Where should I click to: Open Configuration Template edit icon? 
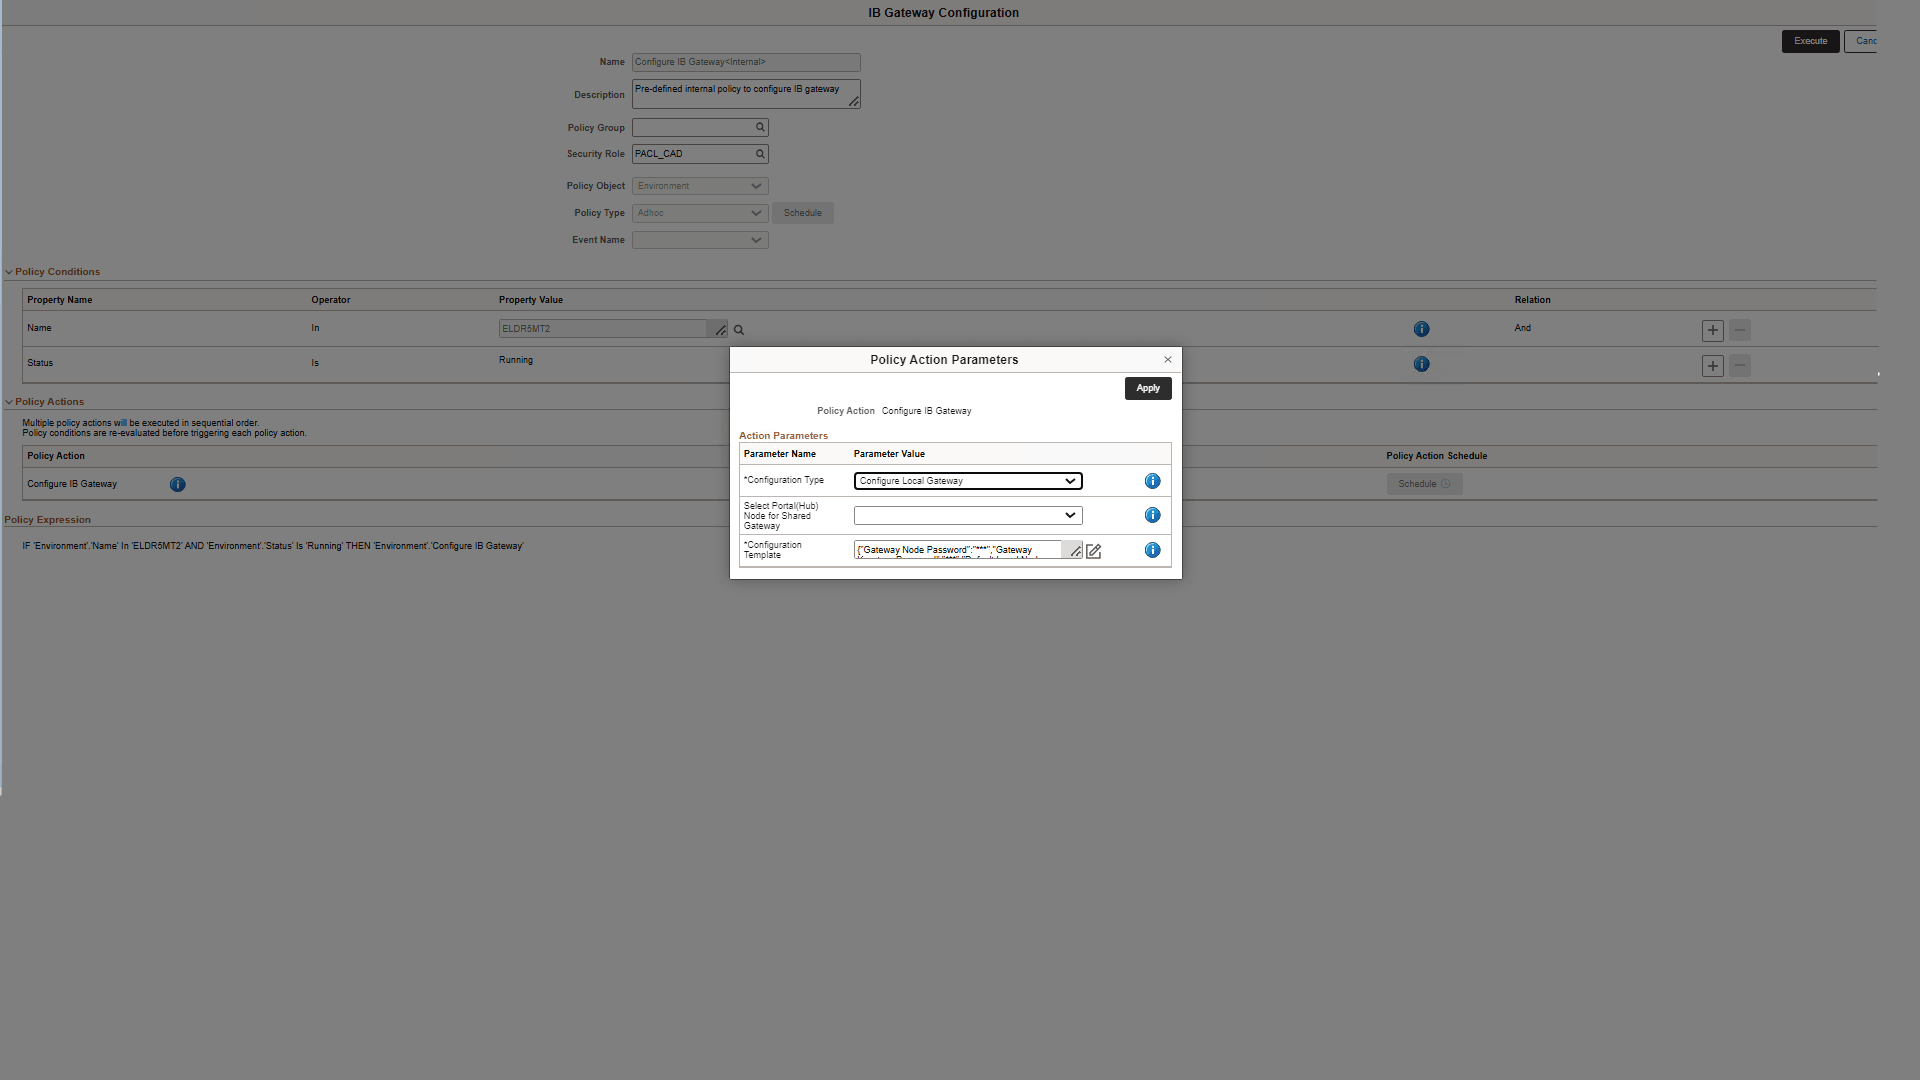1093,551
